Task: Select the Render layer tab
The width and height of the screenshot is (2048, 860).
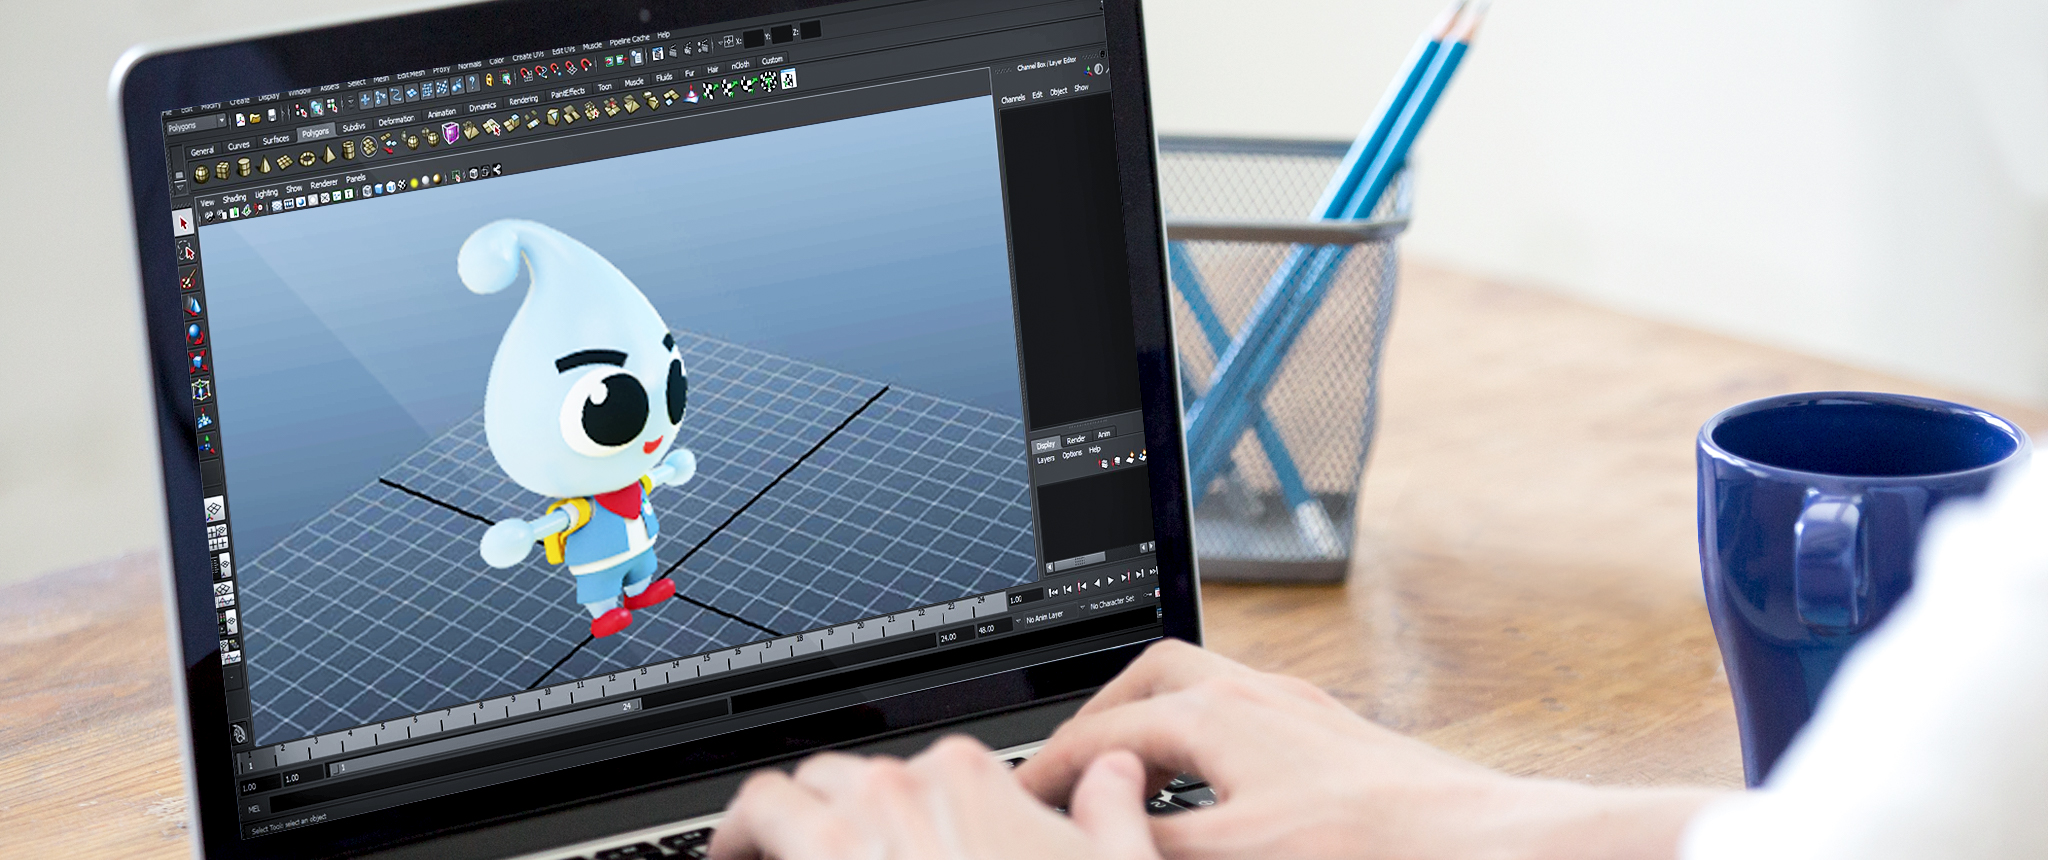Action: pos(1076,439)
